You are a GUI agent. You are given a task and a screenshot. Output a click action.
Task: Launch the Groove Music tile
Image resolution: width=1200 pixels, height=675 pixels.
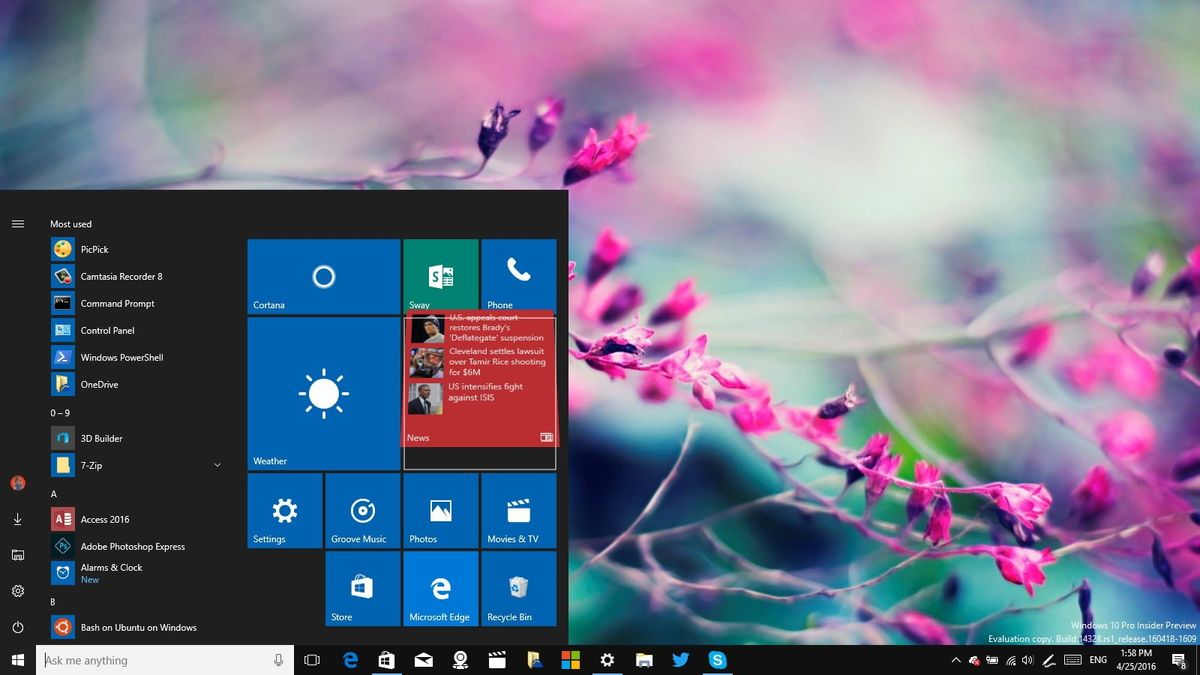[x=362, y=510]
